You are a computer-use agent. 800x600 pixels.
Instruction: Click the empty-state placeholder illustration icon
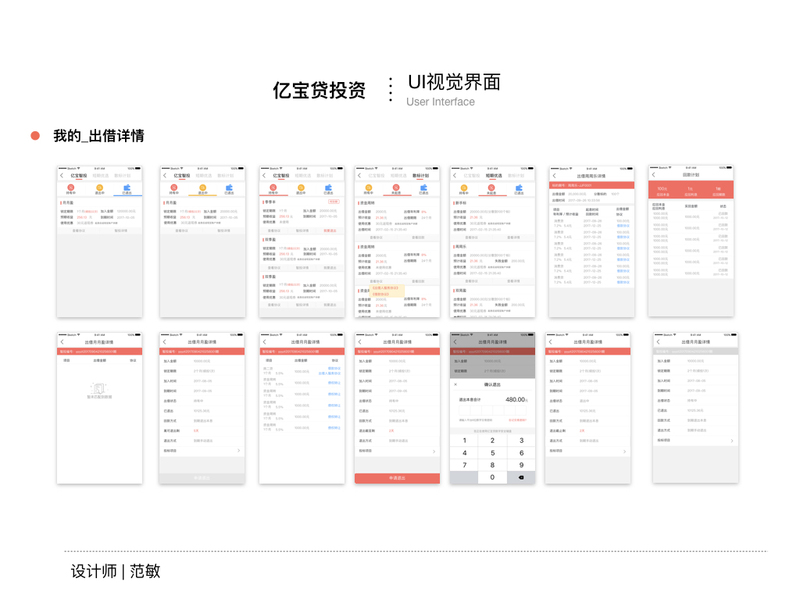click(x=99, y=389)
